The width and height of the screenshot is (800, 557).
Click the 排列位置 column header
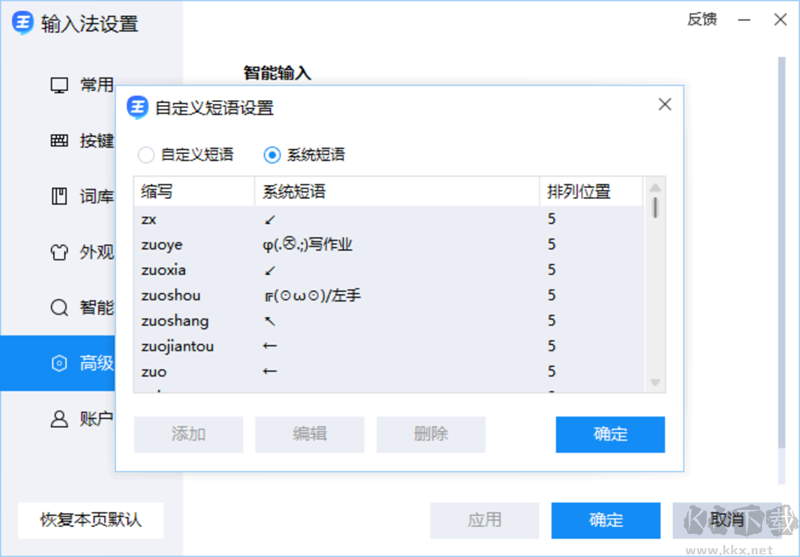pyautogui.click(x=591, y=192)
